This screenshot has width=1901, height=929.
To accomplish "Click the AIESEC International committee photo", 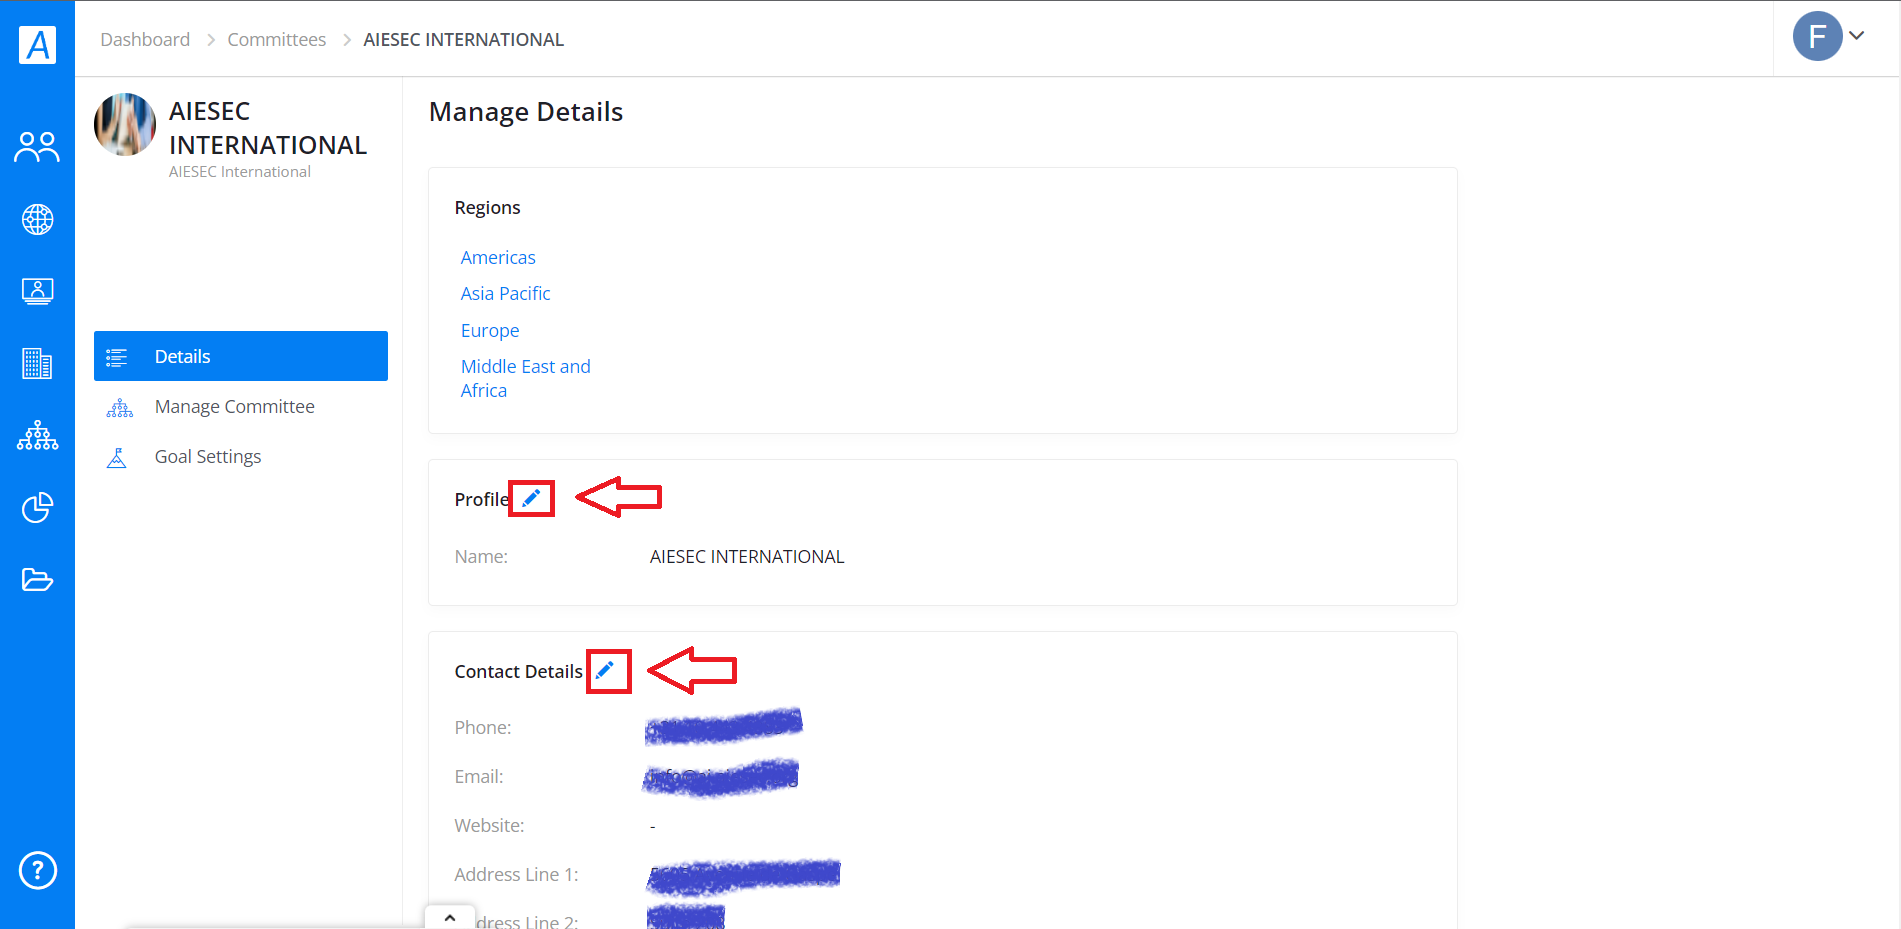I will [x=125, y=124].
